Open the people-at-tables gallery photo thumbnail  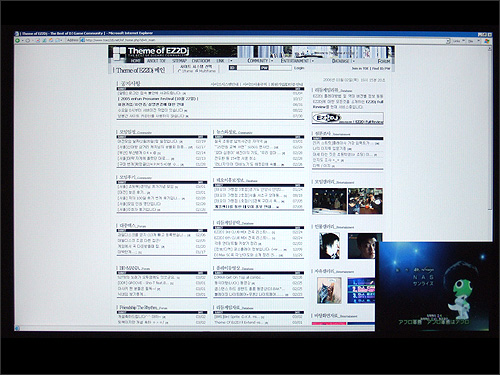click(365, 201)
